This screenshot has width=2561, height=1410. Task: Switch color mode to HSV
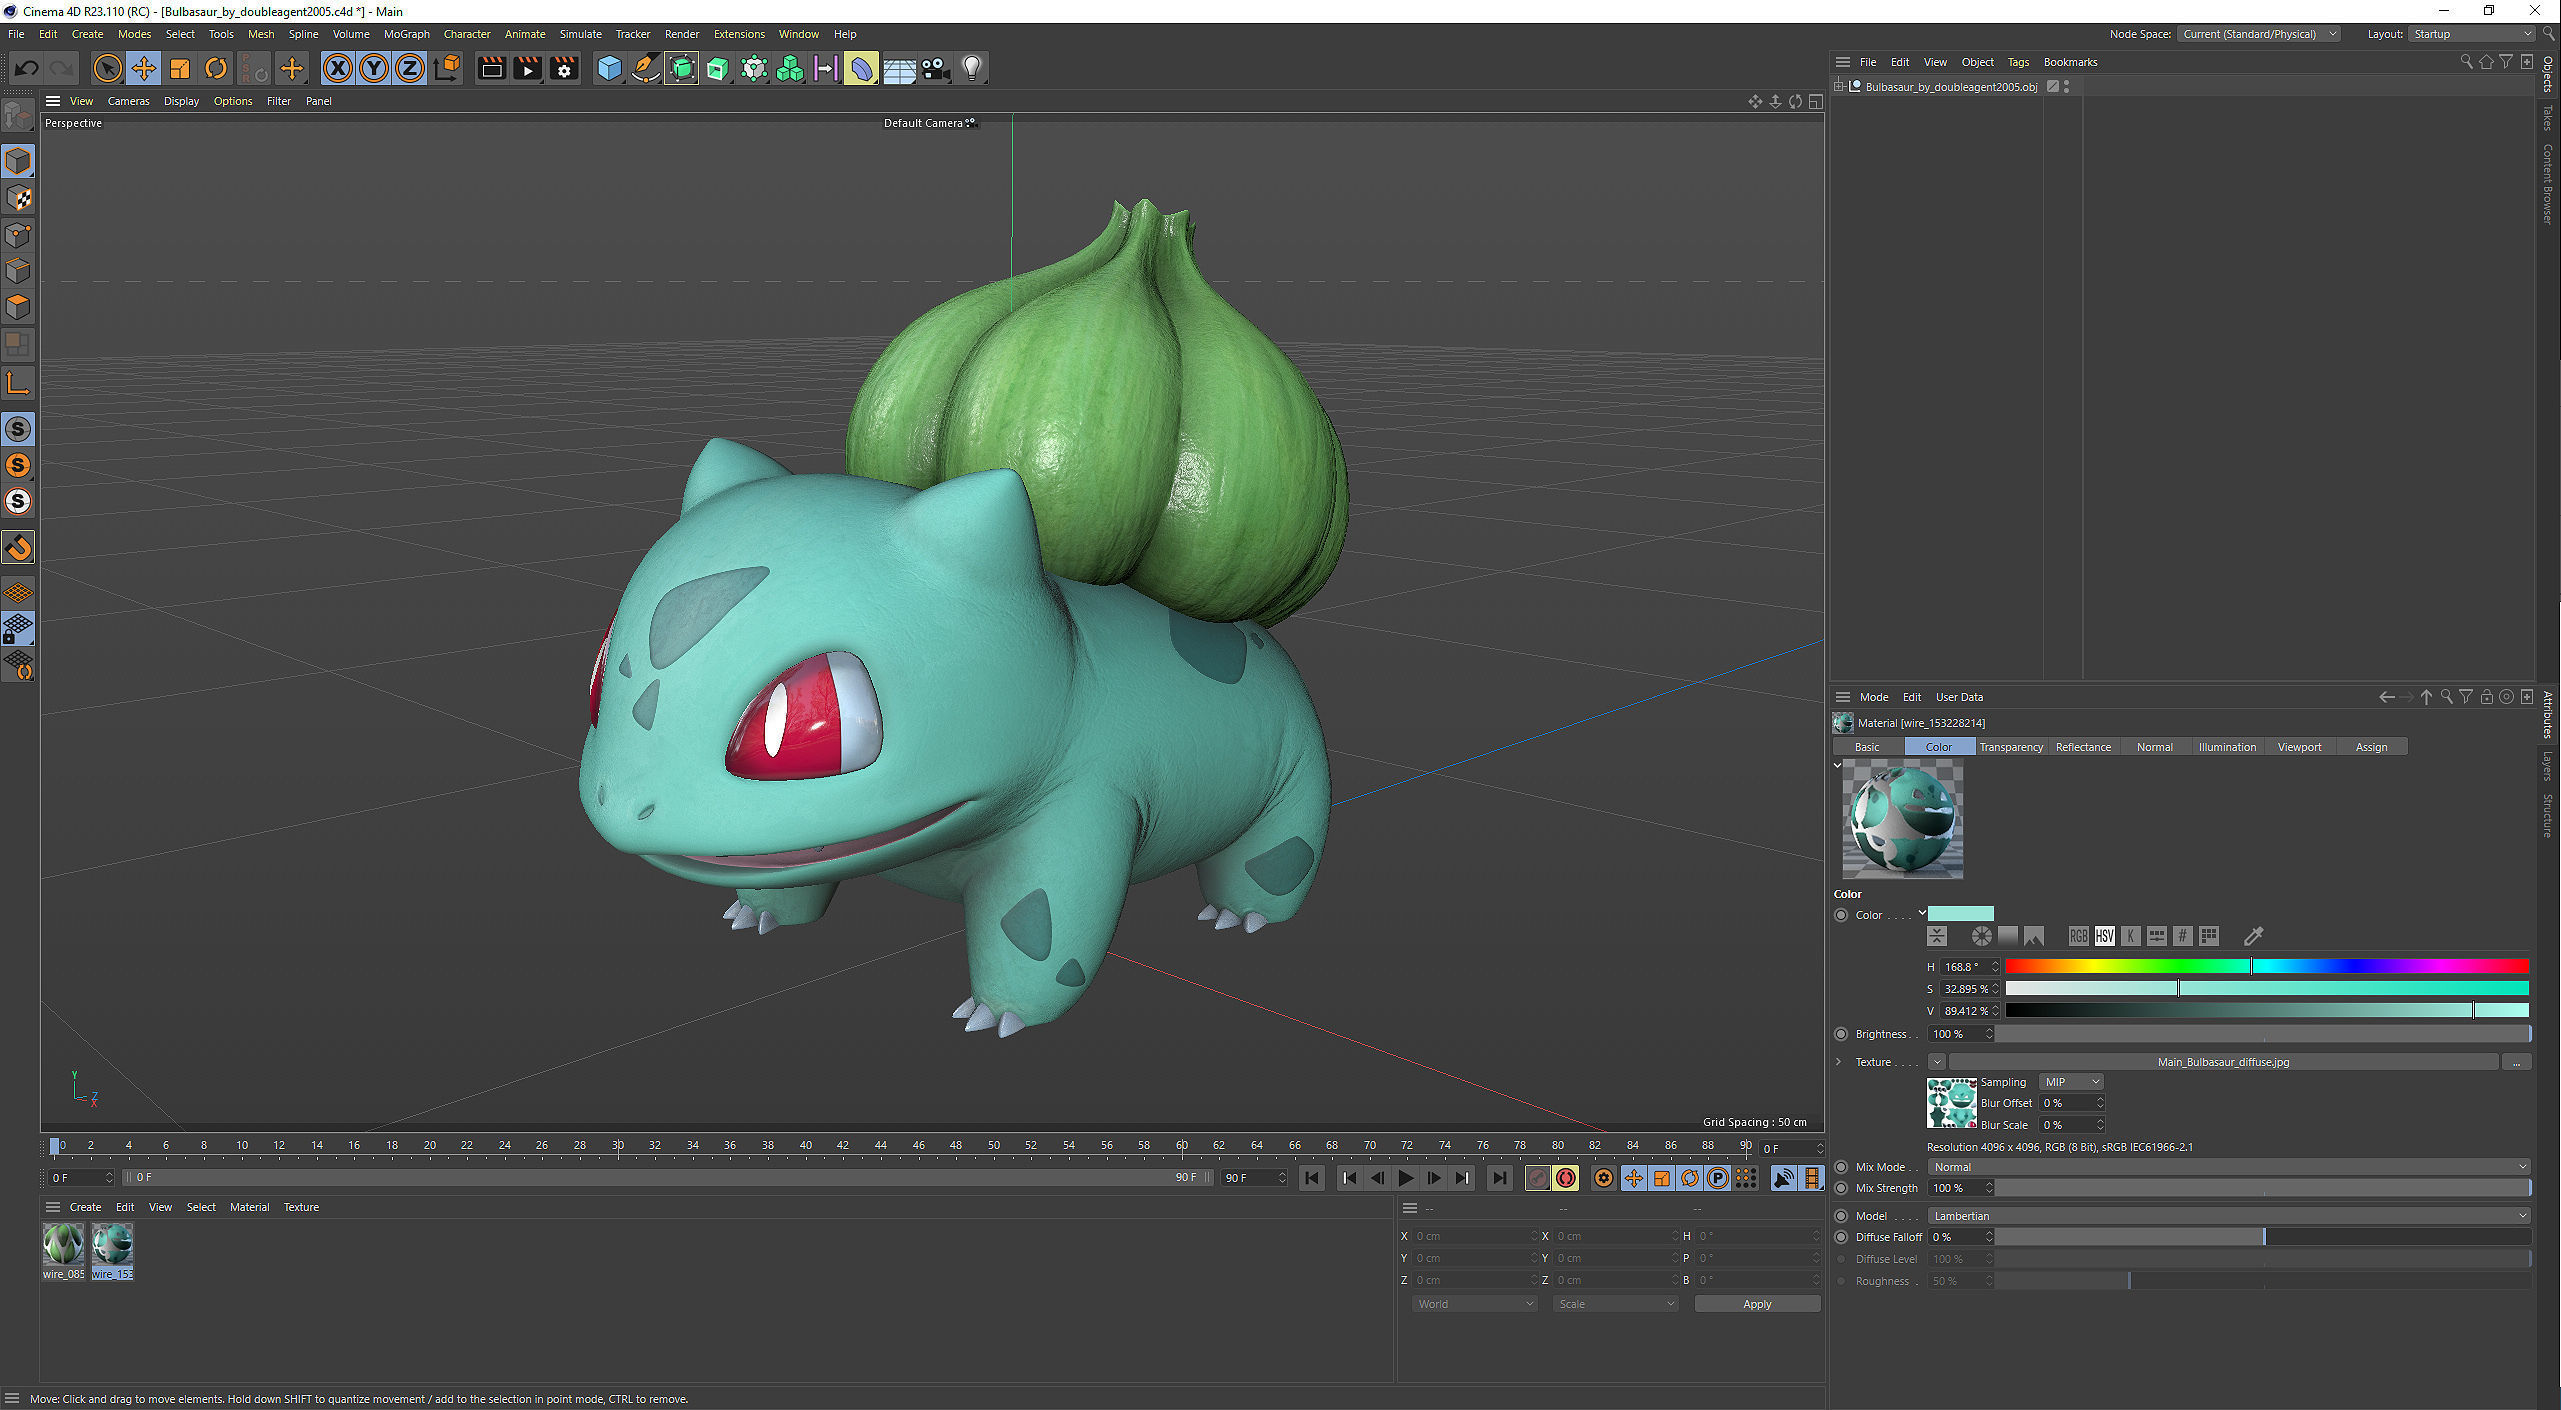pos(2105,936)
